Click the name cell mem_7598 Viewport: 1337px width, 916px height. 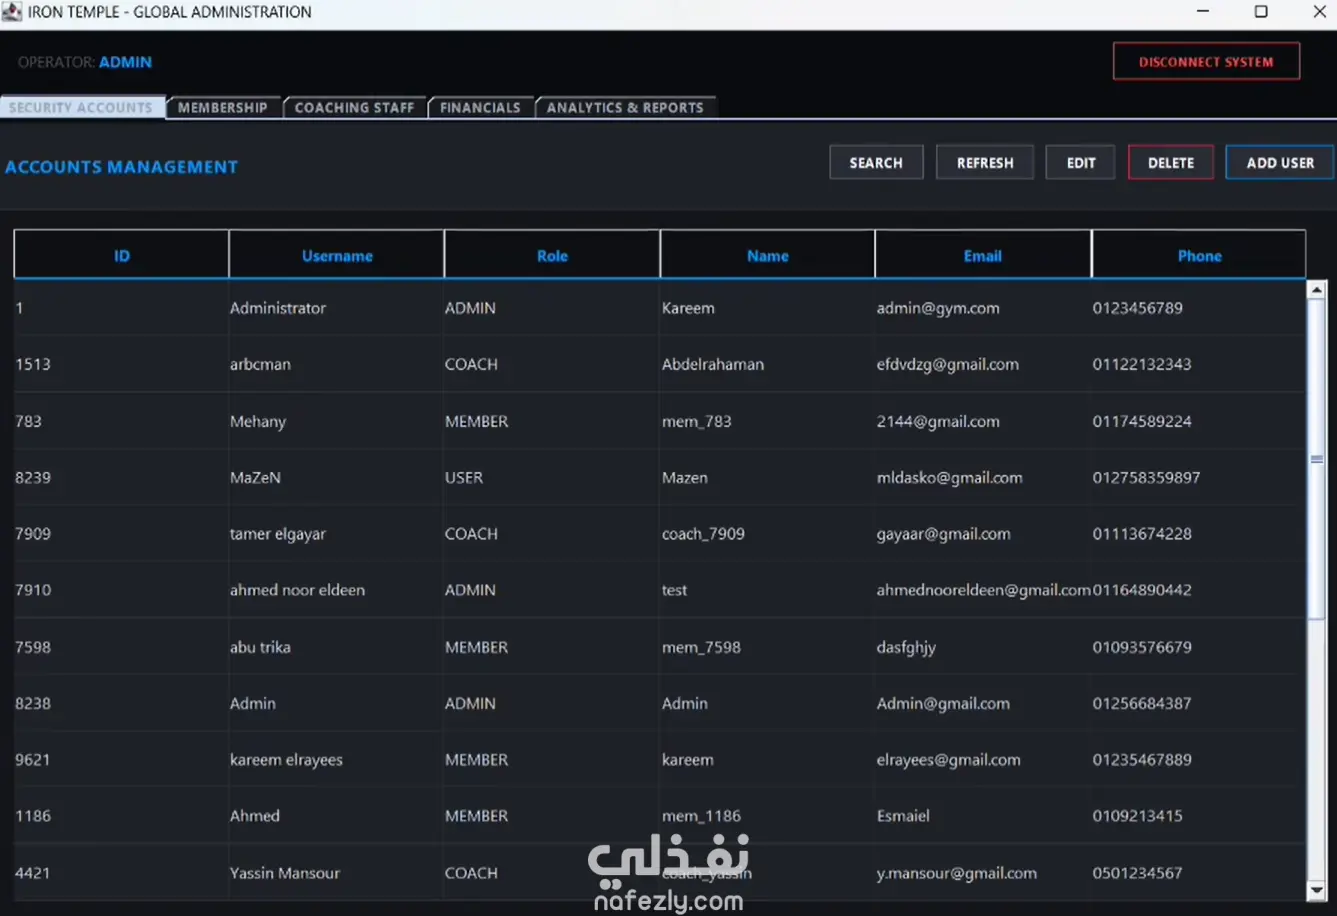(767, 647)
